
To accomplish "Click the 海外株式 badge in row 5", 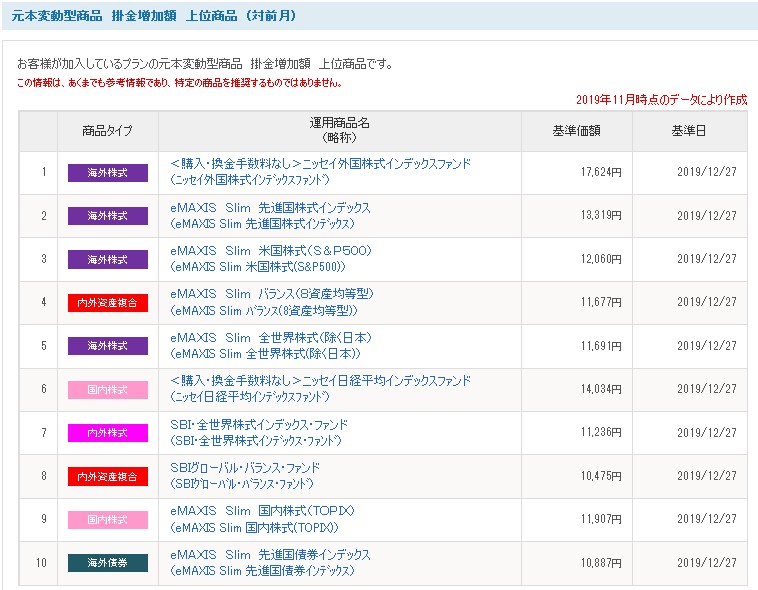I will [x=108, y=346].
